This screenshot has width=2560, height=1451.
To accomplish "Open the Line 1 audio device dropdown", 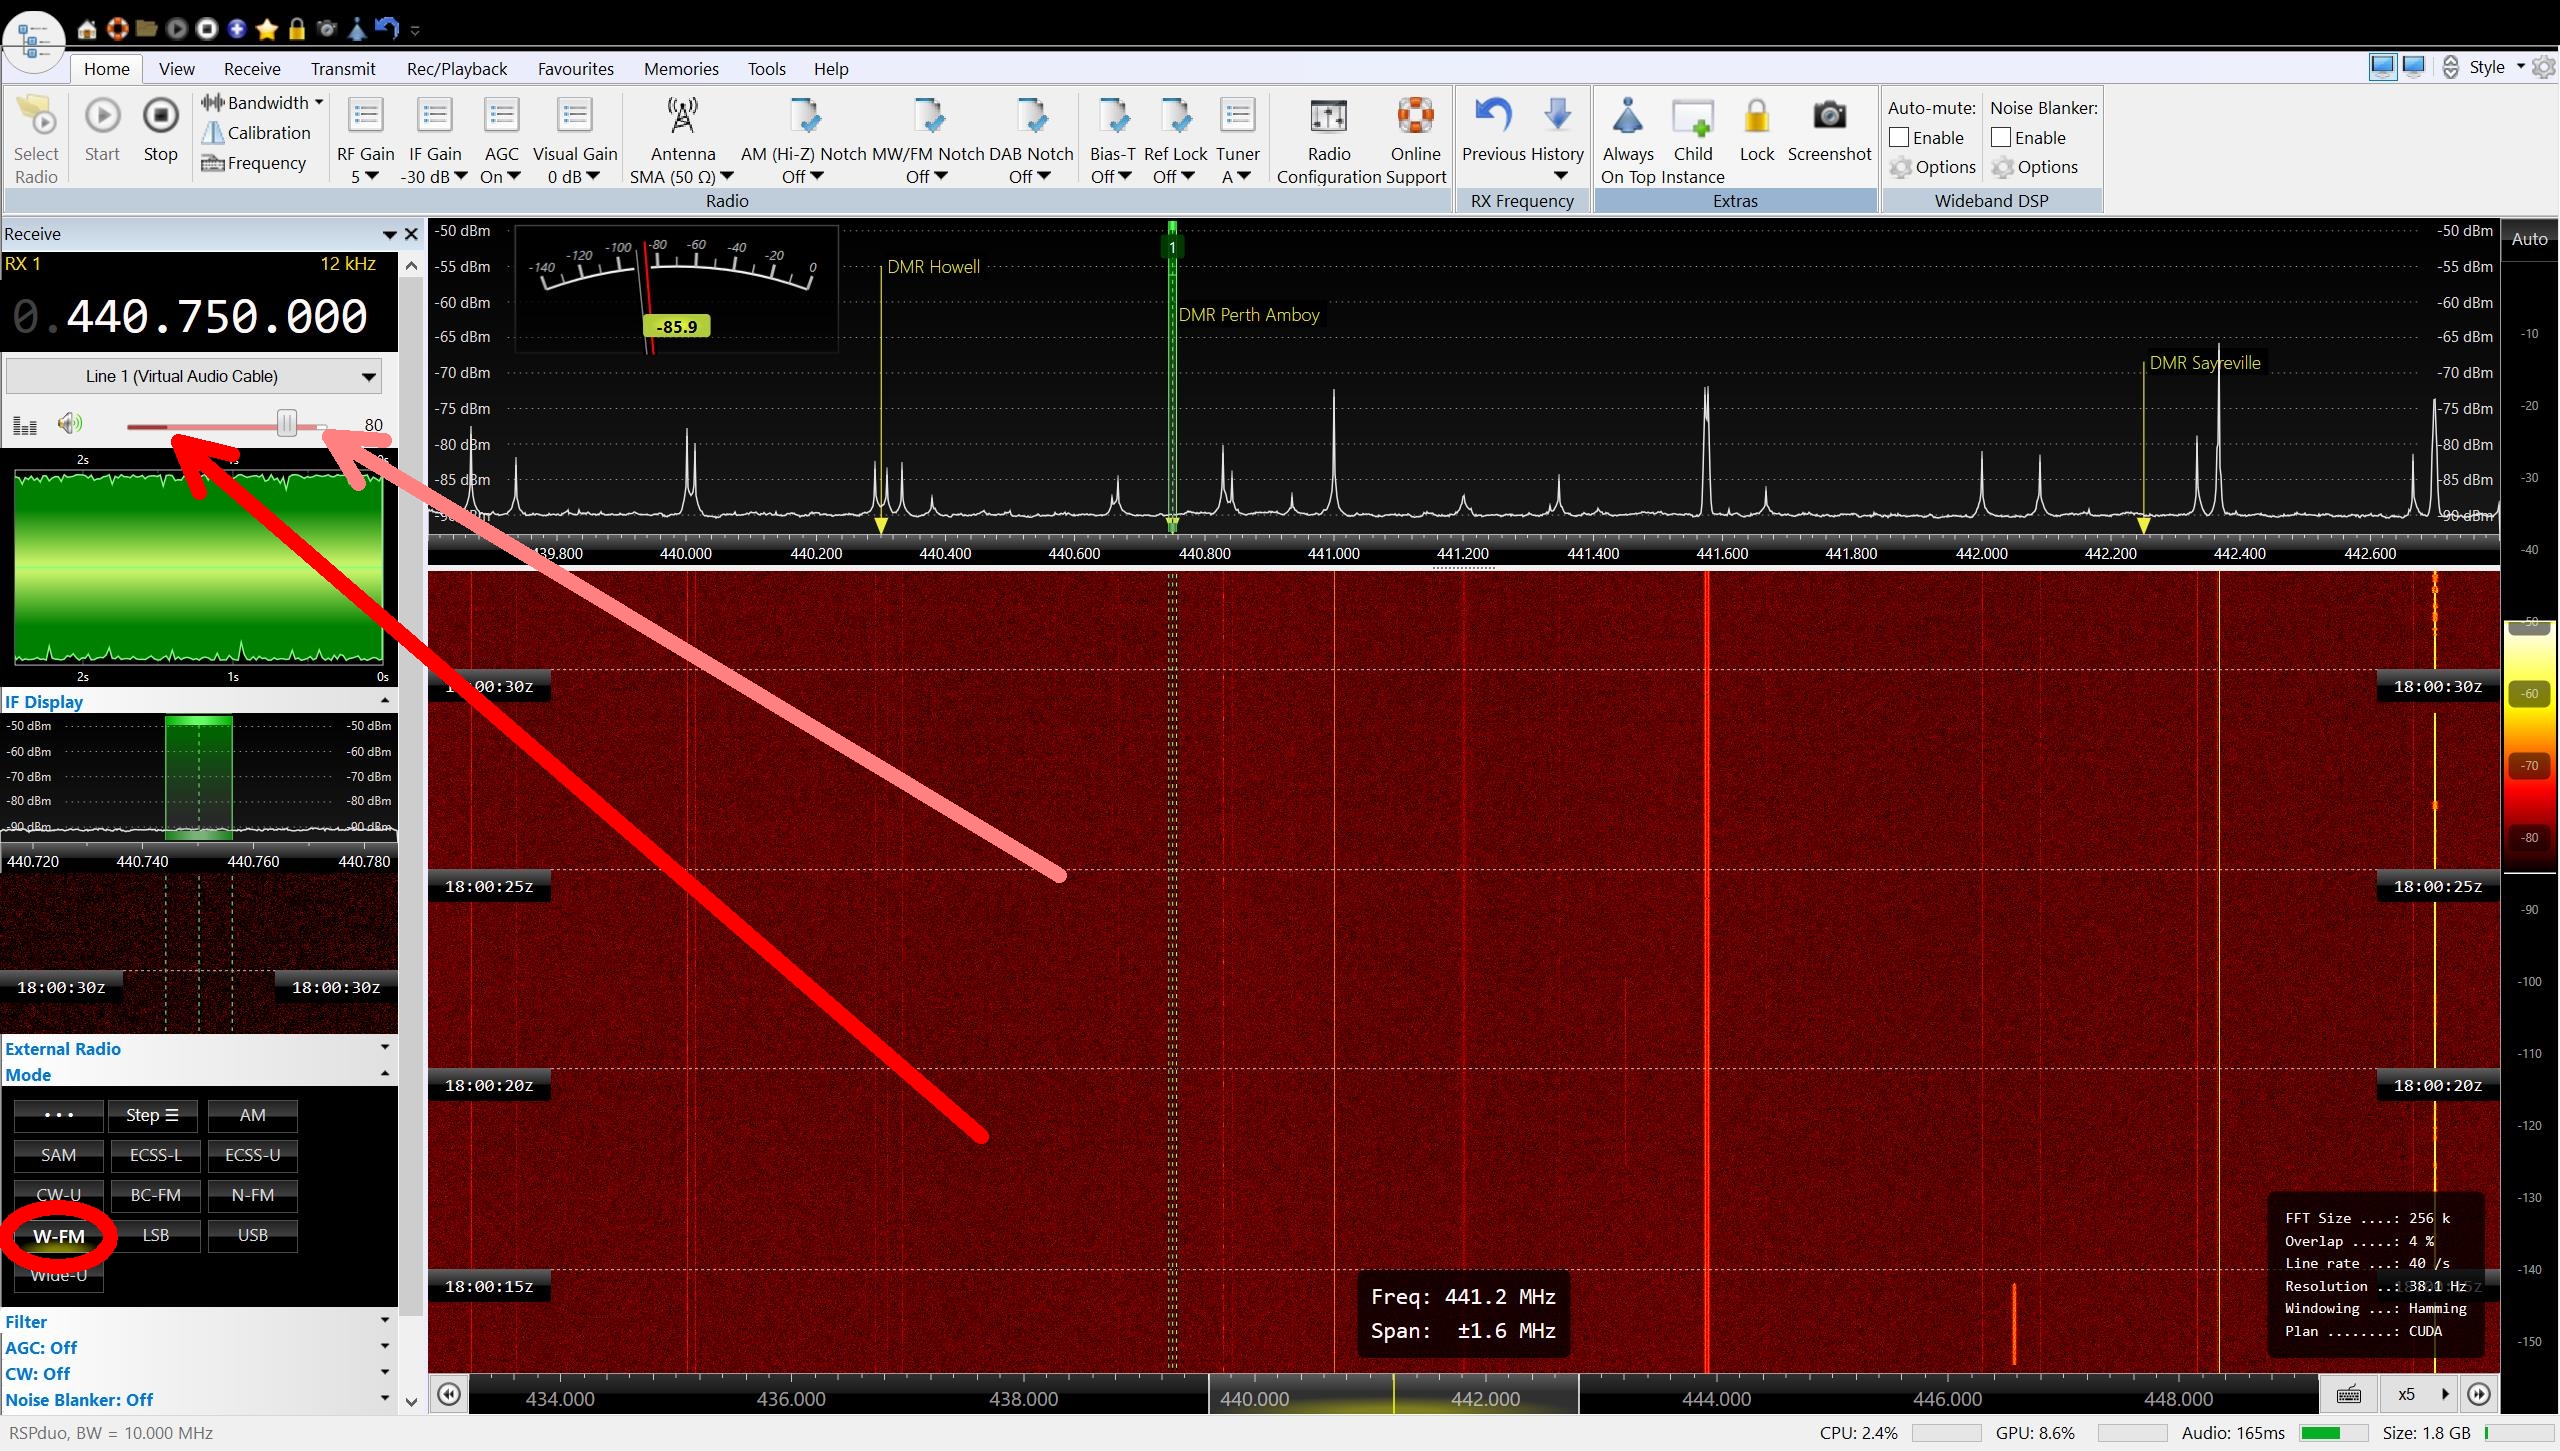I will [368, 377].
